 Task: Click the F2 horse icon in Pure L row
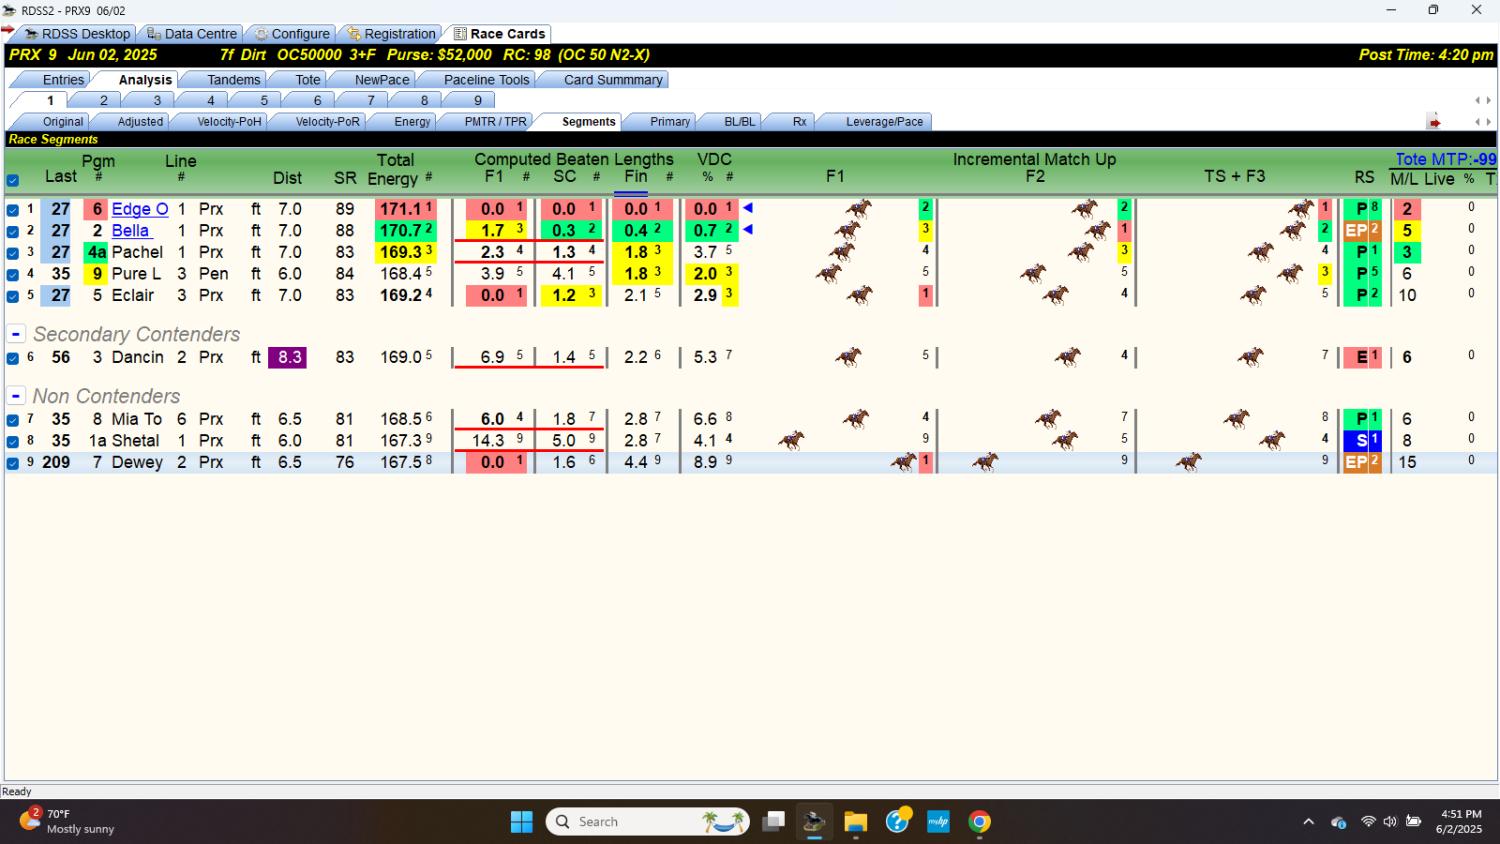tap(1033, 273)
